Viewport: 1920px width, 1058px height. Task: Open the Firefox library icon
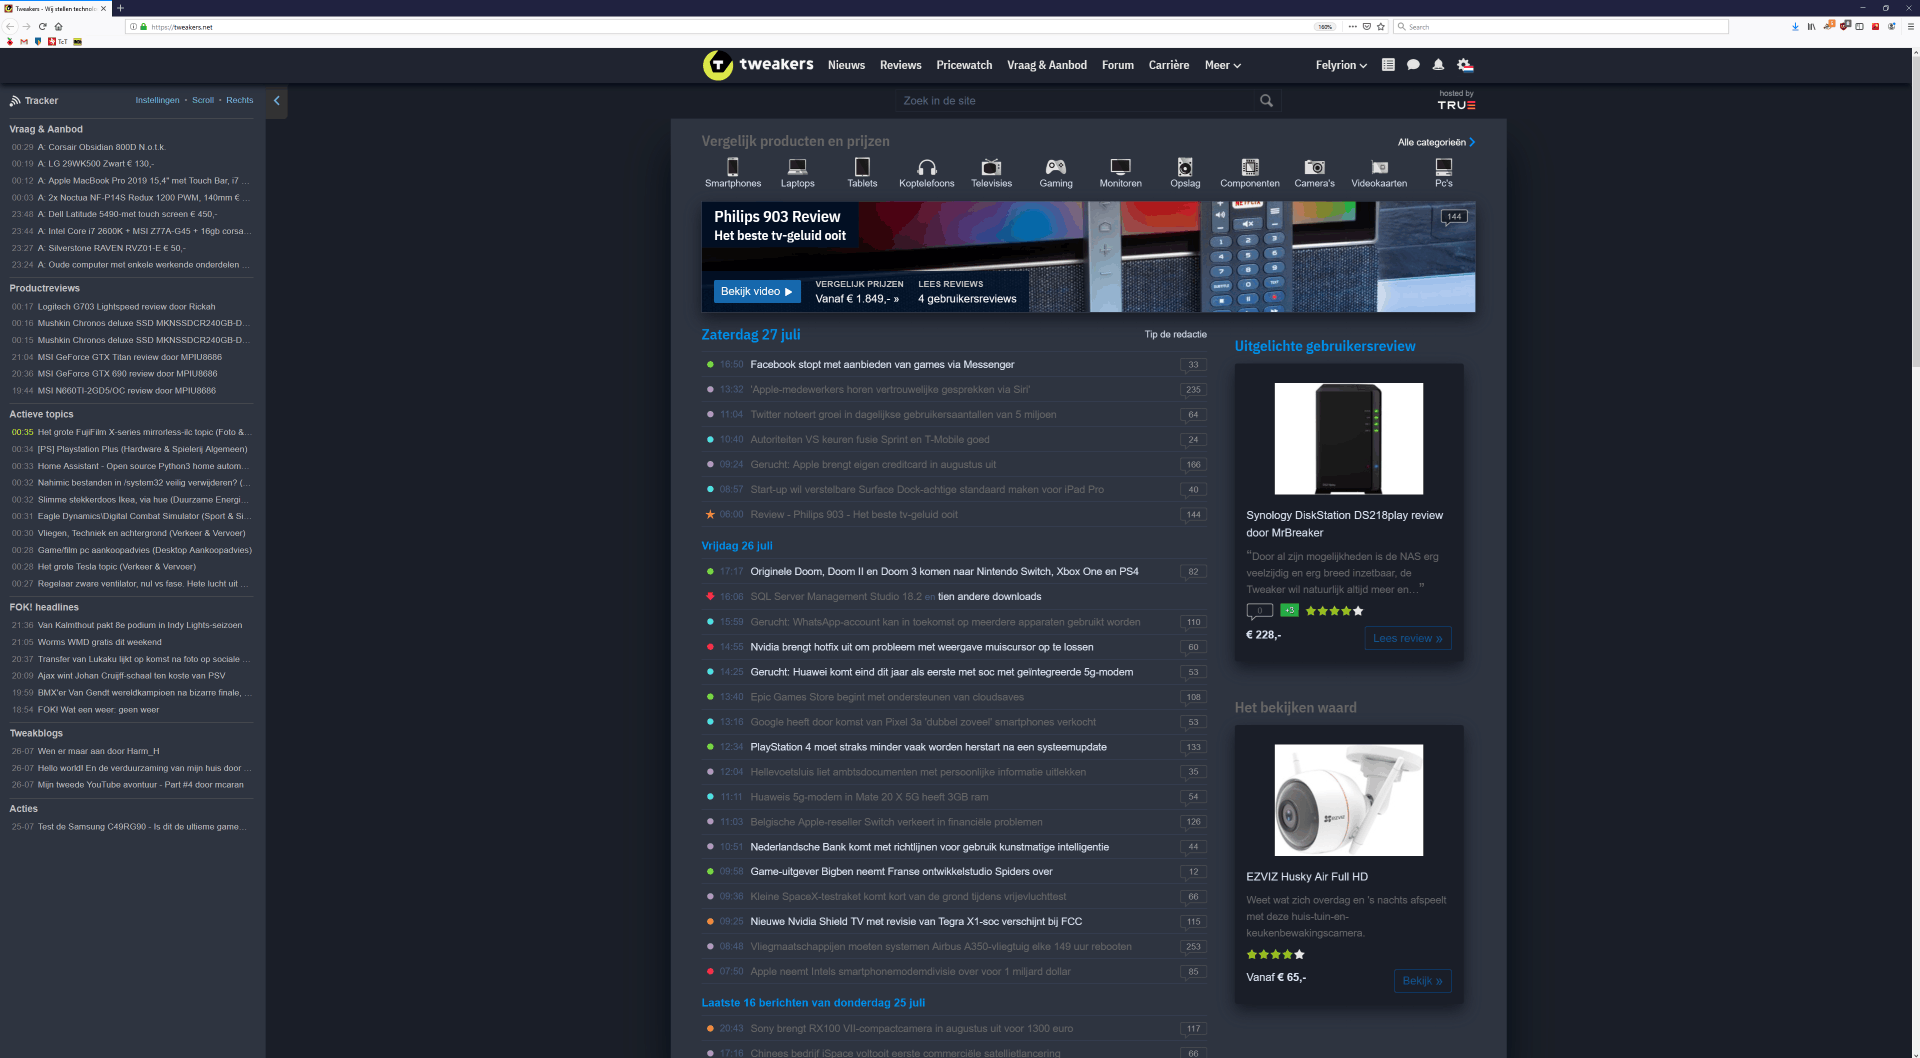[1811, 27]
